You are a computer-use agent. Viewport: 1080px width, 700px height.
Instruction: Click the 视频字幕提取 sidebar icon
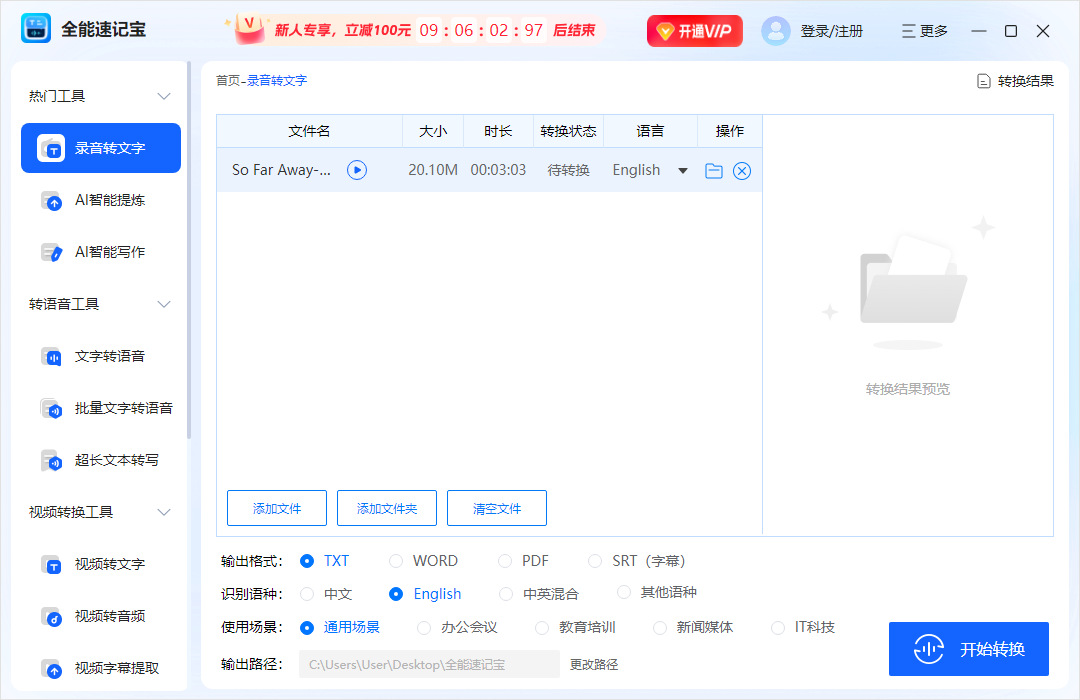click(52, 668)
